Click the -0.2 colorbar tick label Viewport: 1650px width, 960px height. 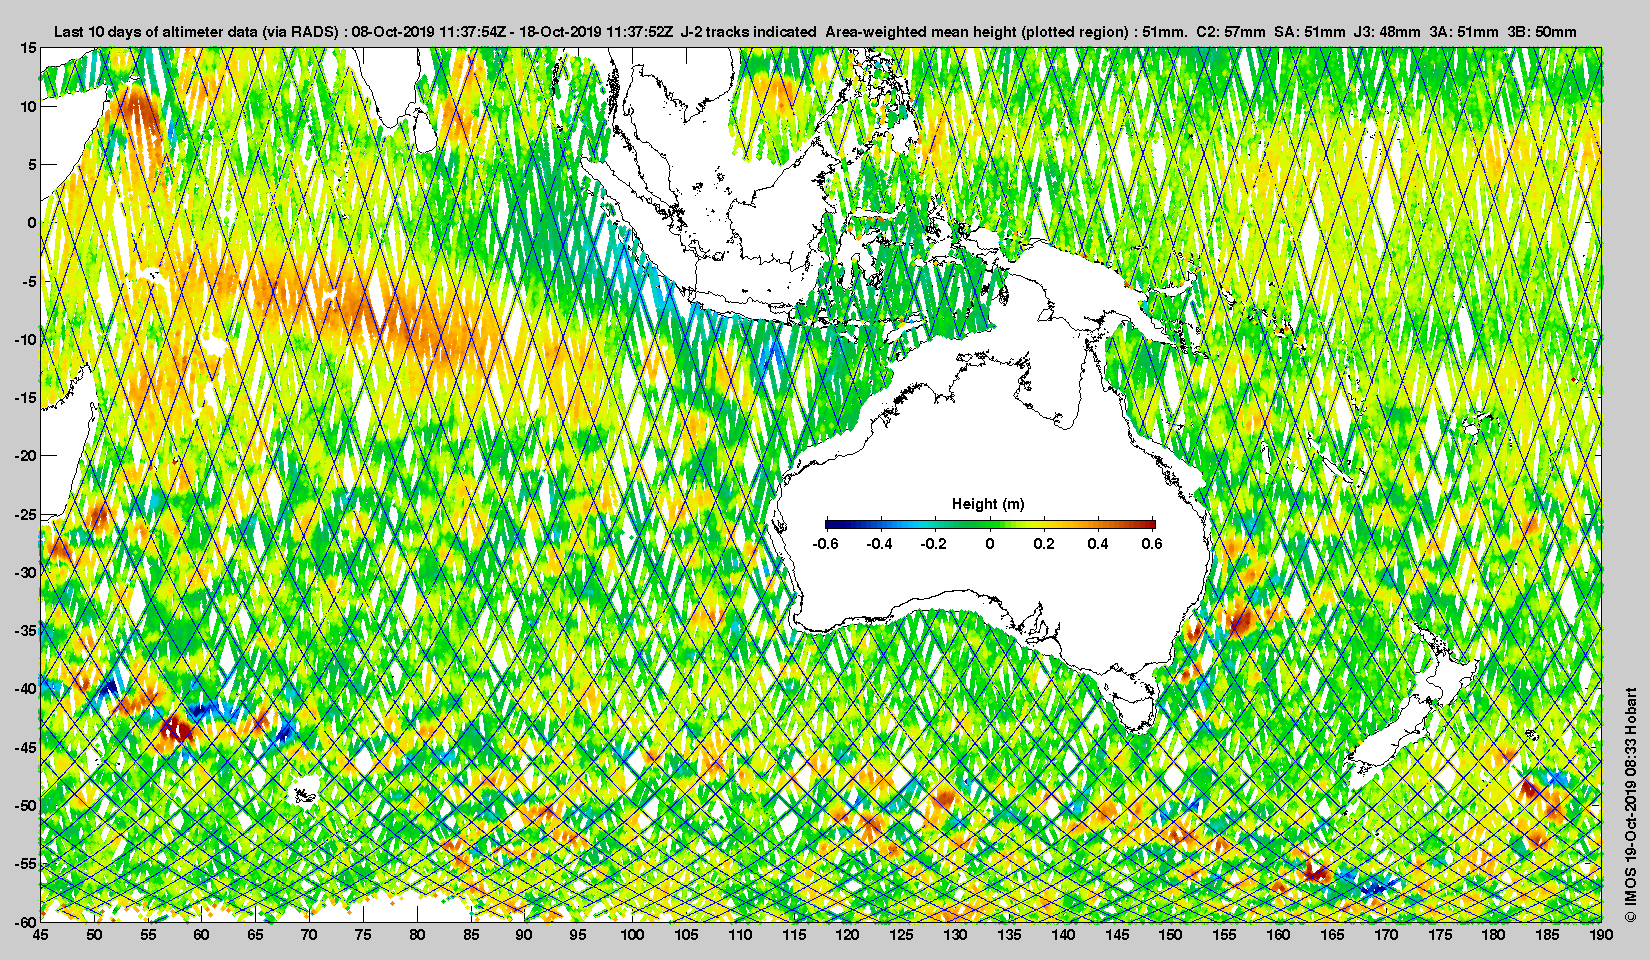tap(934, 544)
